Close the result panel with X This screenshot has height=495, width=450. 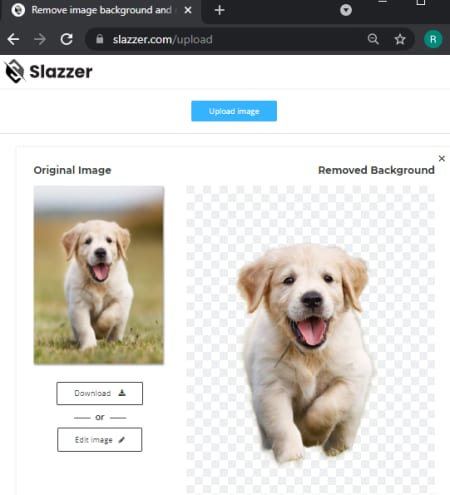442,158
